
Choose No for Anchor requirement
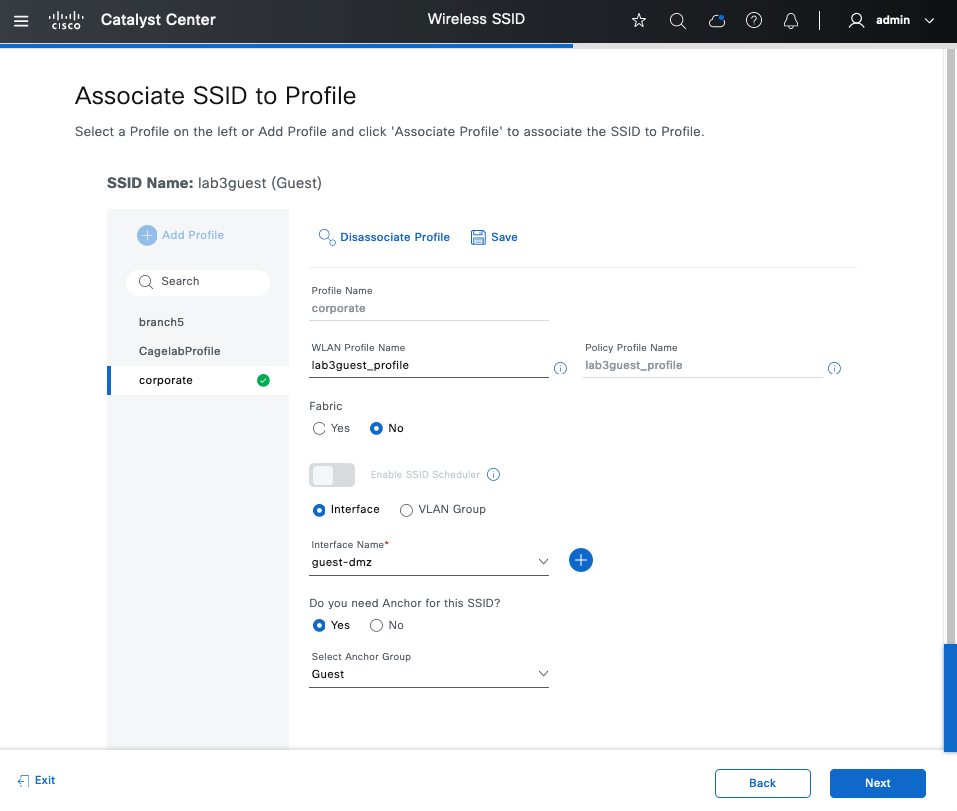pyautogui.click(x=376, y=625)
